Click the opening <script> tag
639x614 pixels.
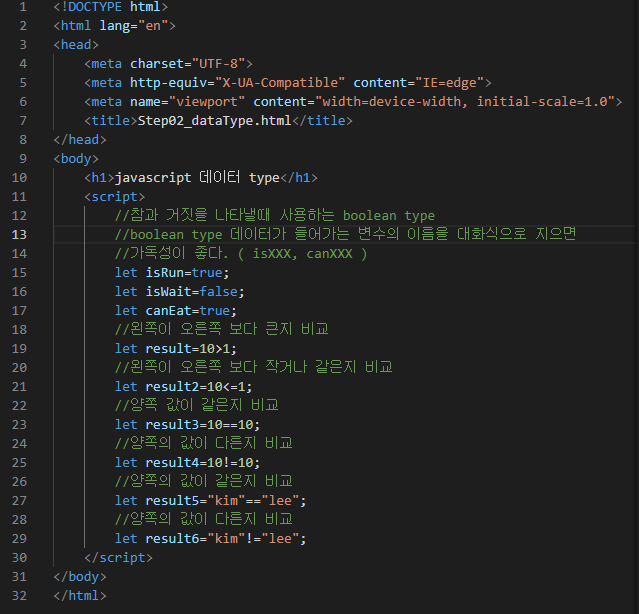[115, 197]
